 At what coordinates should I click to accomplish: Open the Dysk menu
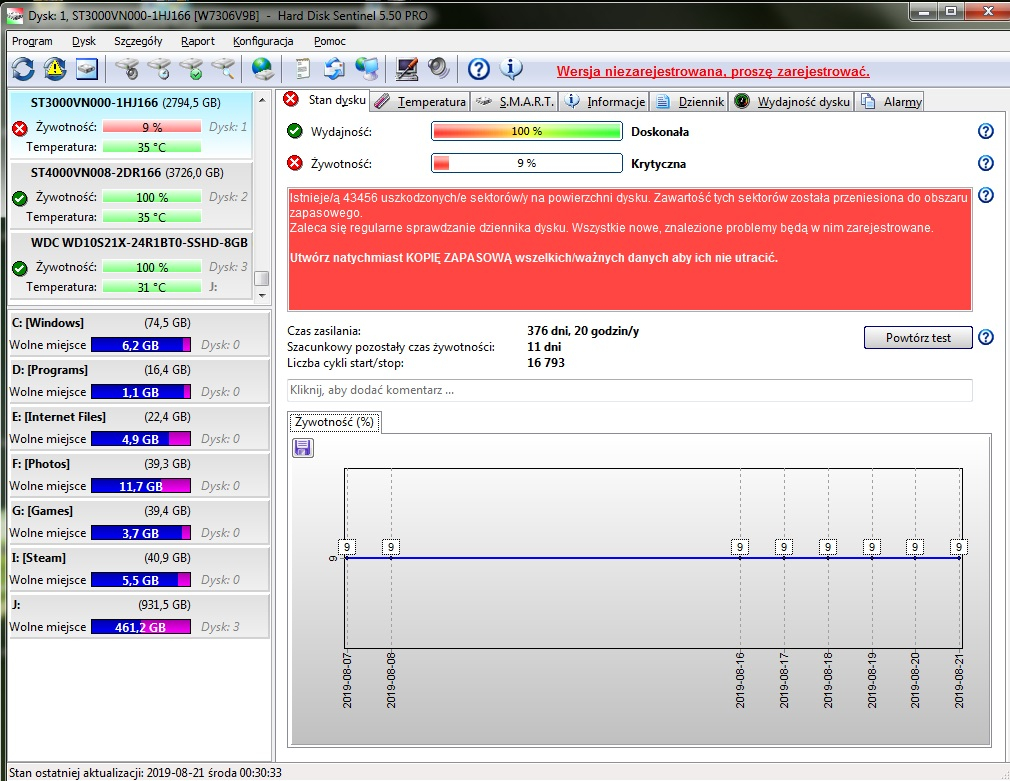tap(84, 41)
